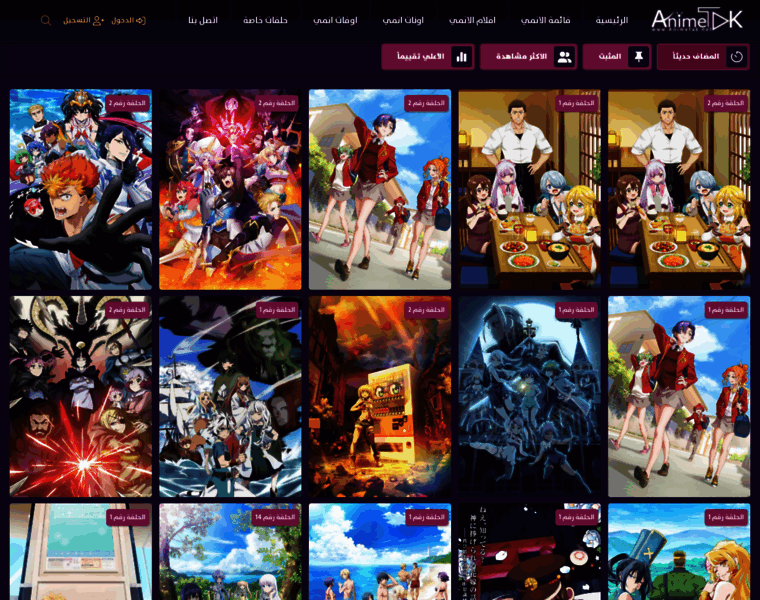Screen dimensions: 760x600
Task: Open restaurant table poster marked episode 1
Action: click(529, 189)
